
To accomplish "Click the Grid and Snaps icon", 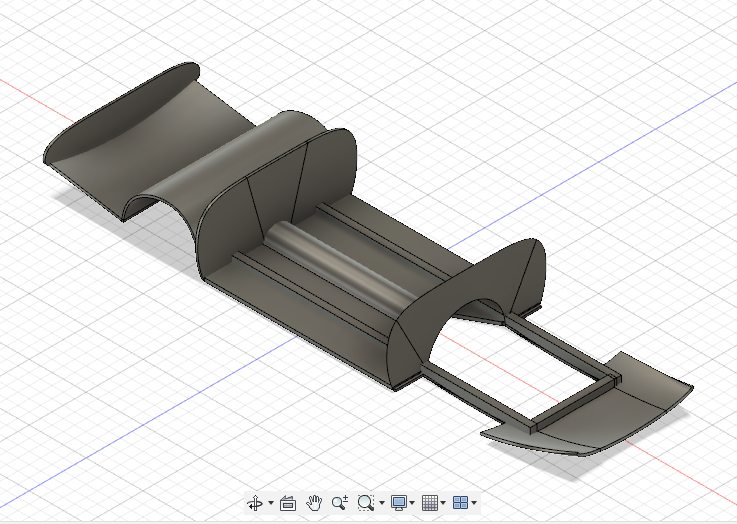I will pyautogui.click(x=429, y=503).
